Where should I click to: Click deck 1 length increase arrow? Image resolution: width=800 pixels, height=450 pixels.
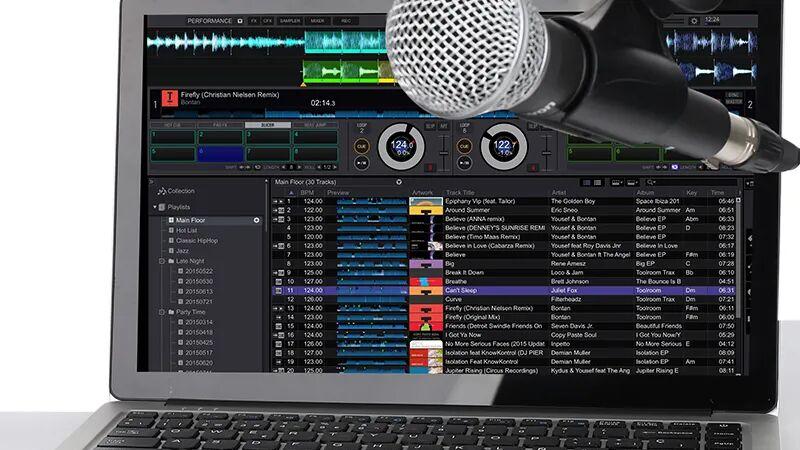click(x=299, y=167)
